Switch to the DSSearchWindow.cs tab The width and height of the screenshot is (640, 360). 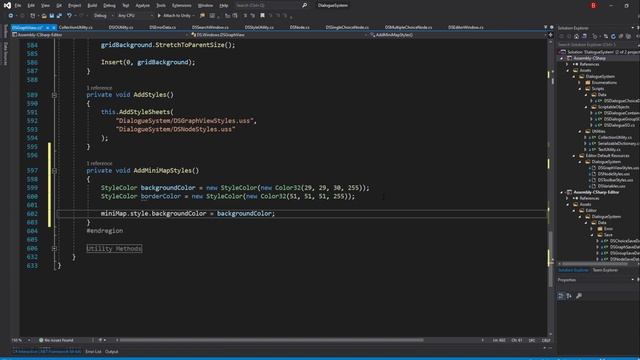point(210,27)
